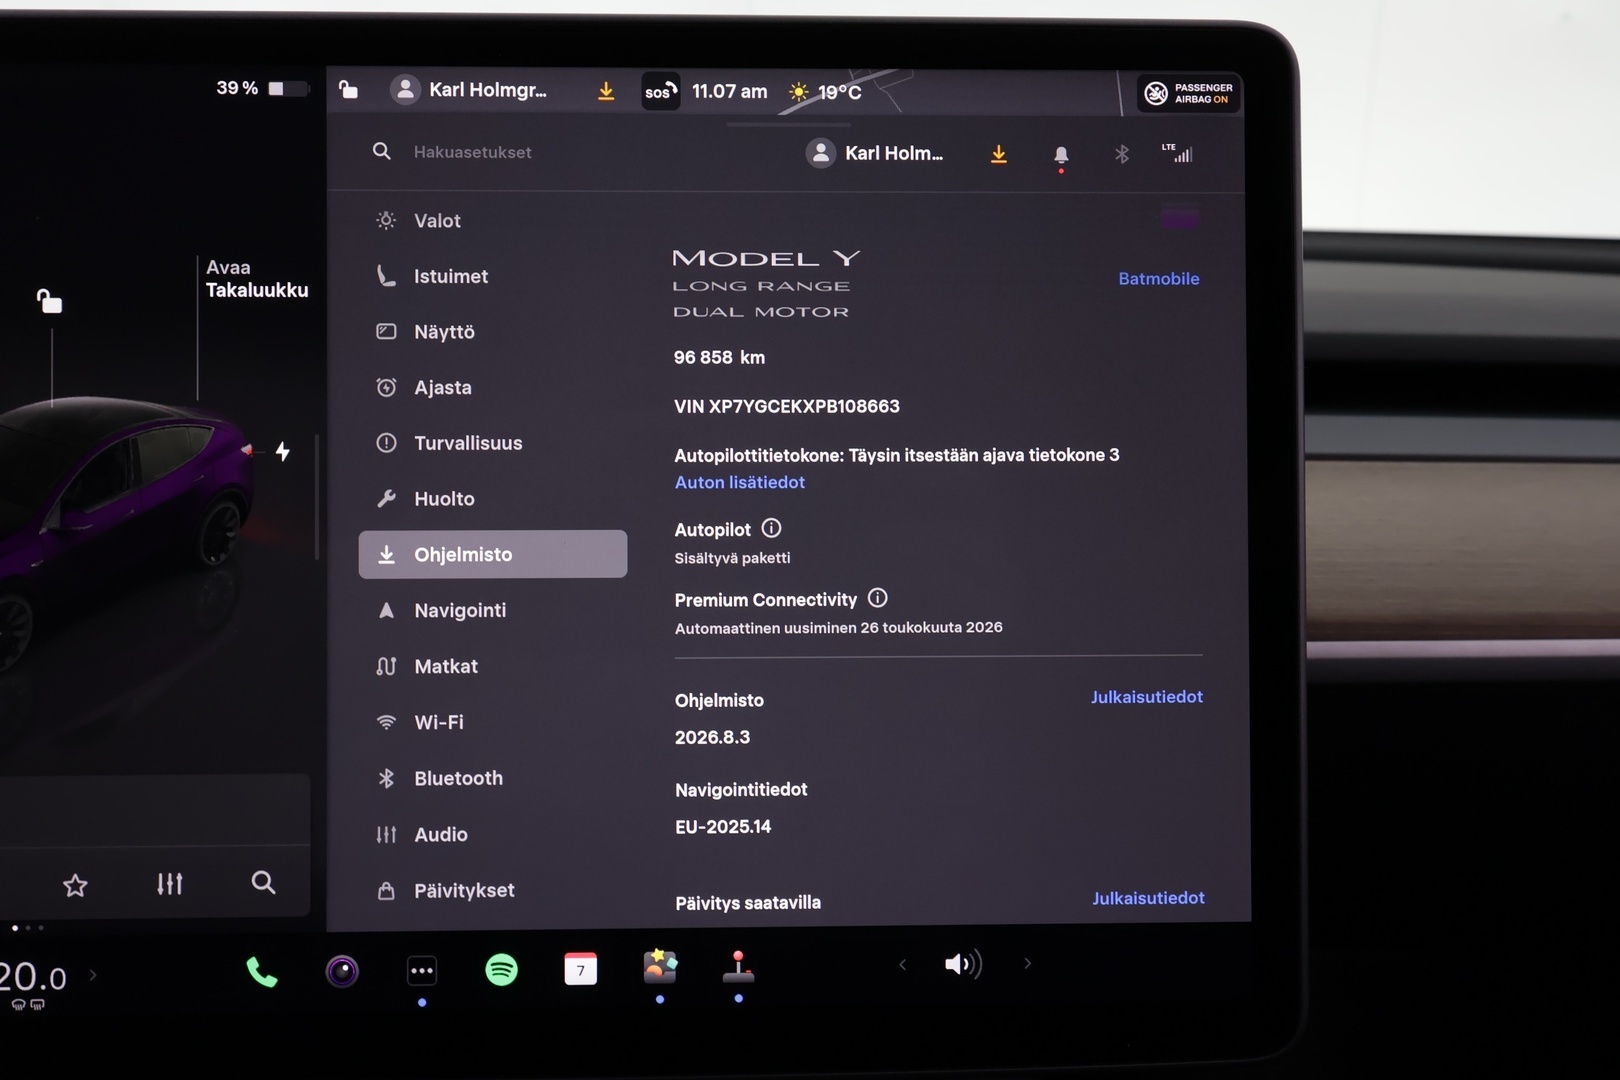Open the Turvallisuus settings menu
This screenshot has width=1620, height=1080.
[x=493, y=443]
